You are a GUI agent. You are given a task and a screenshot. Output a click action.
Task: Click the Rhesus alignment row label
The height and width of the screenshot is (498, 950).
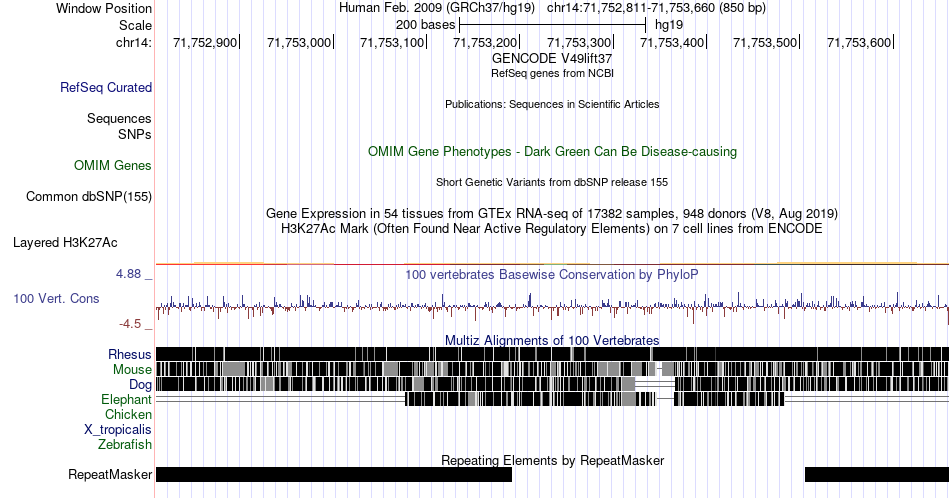130,354
